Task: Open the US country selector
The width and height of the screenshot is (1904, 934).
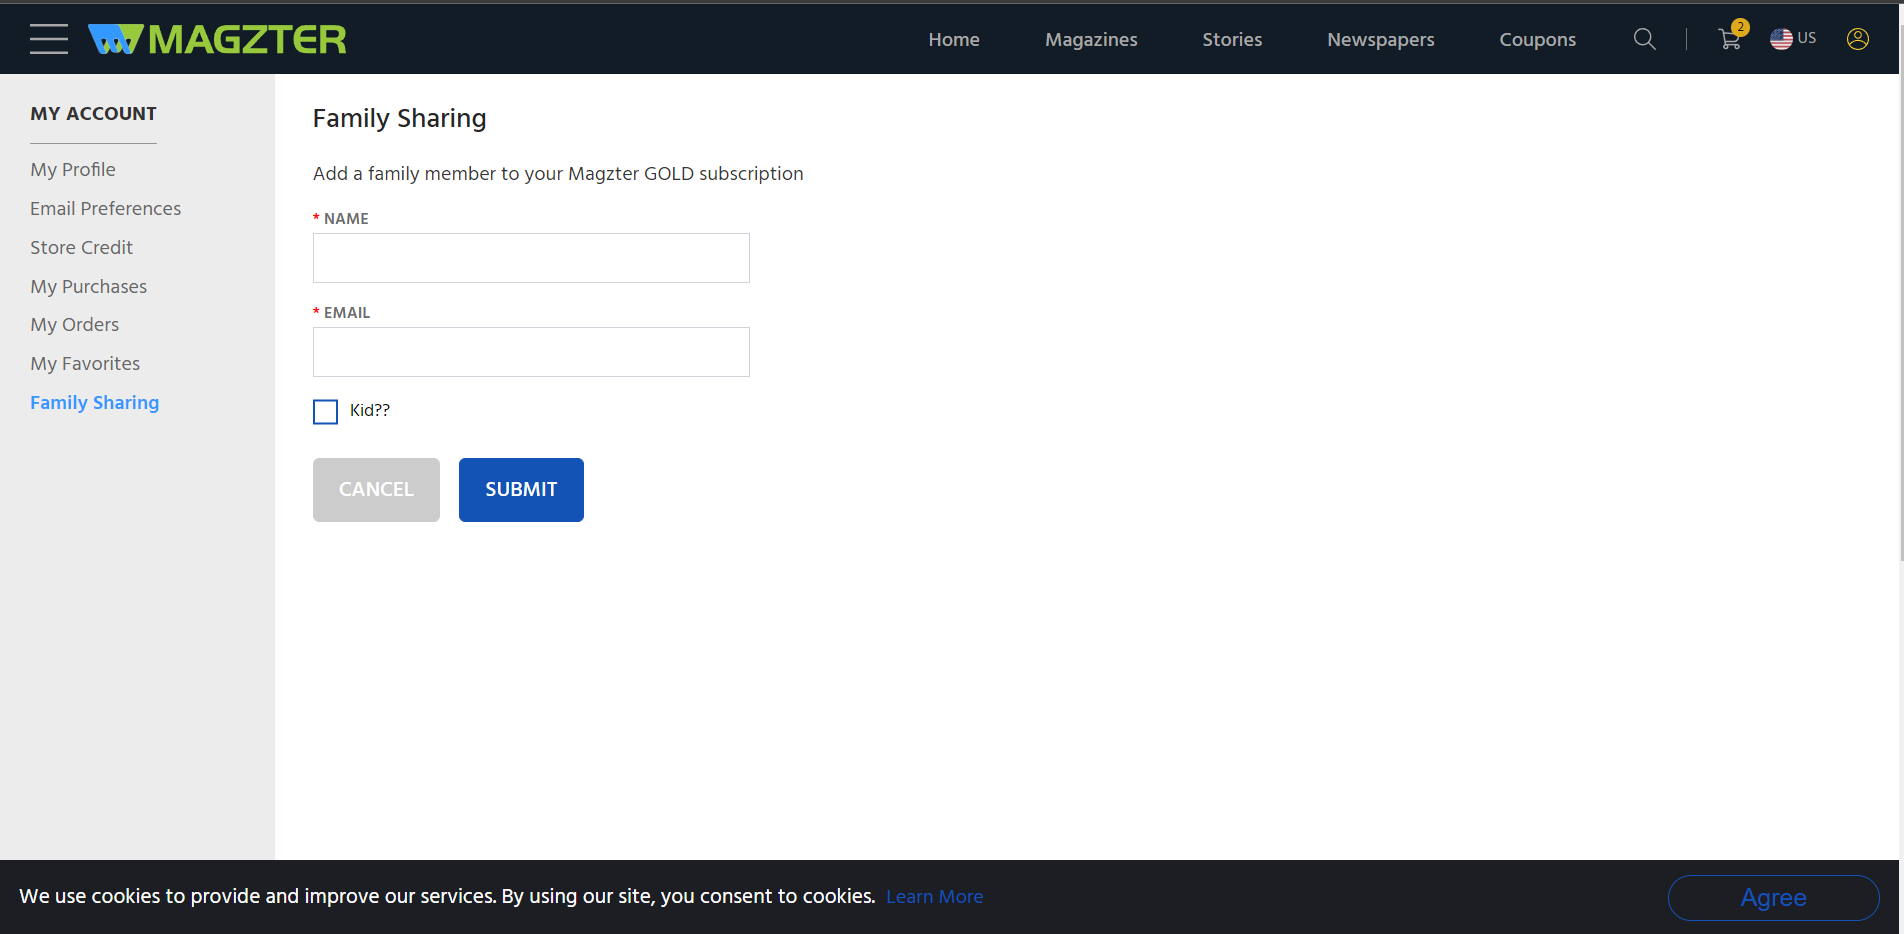Action: (1793, 38)
